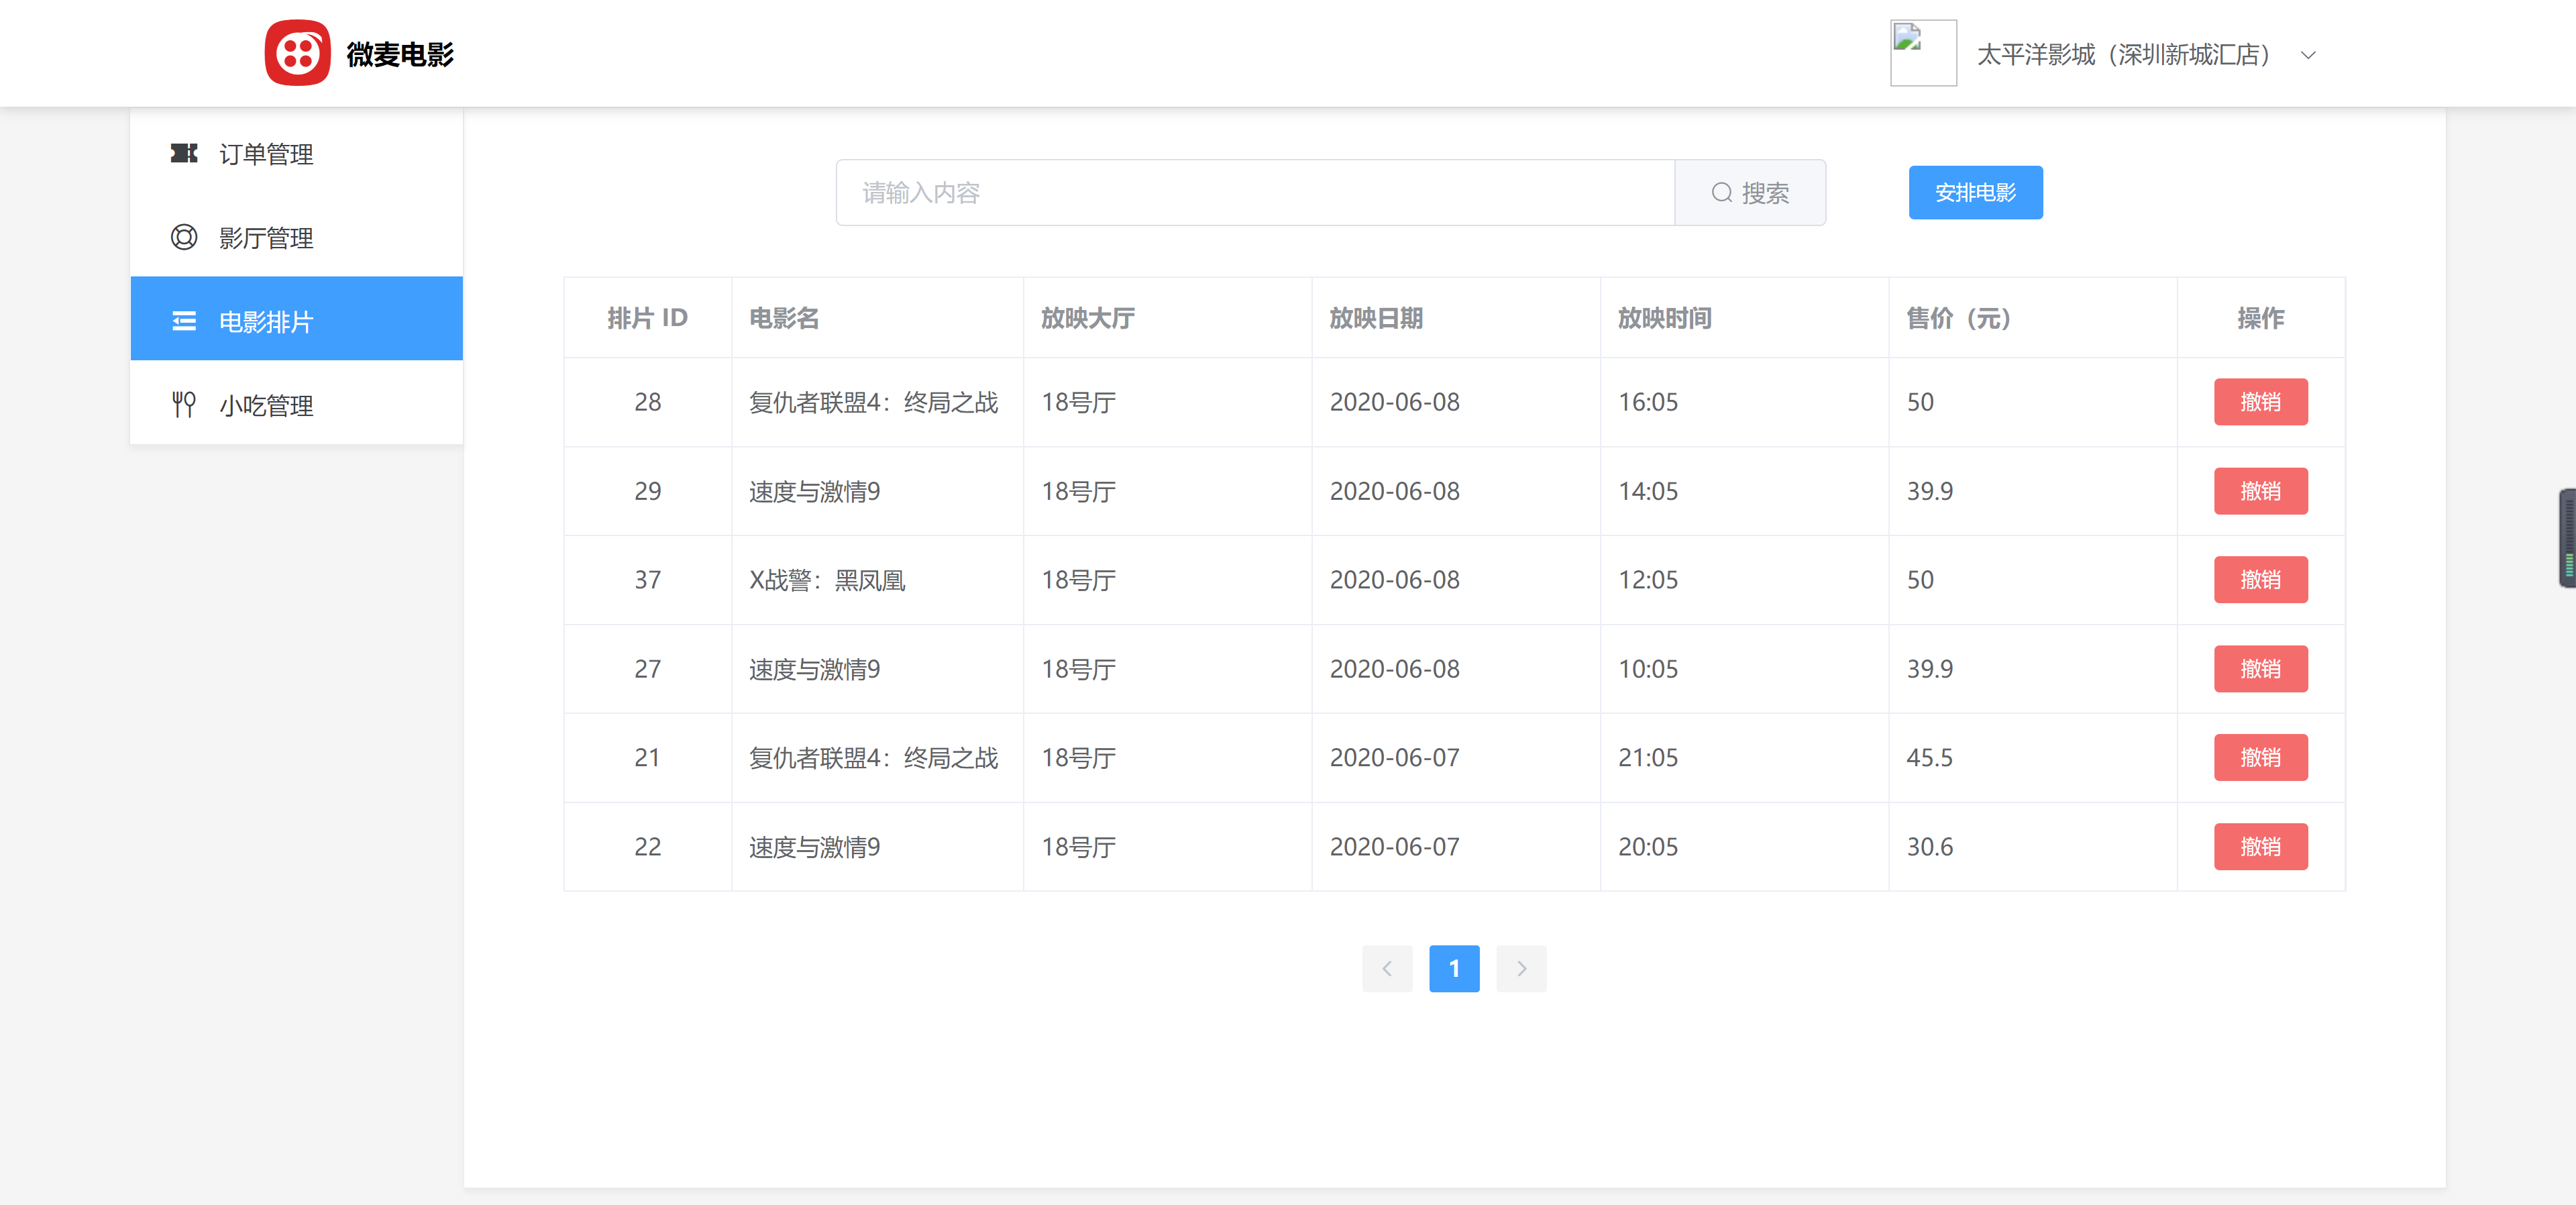Viewport: 2576px width, 1205px height.
Task: Click 撤销 for schedule ID 22
Action: point(2260,847)
